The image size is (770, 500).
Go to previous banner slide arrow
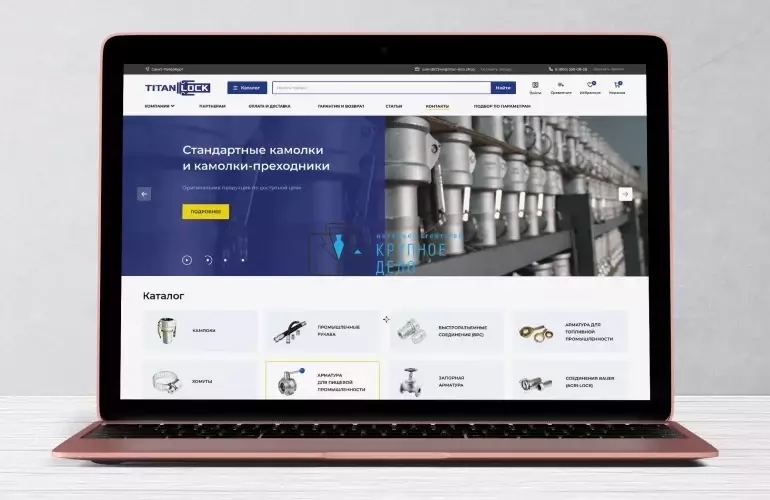point(144,194)
